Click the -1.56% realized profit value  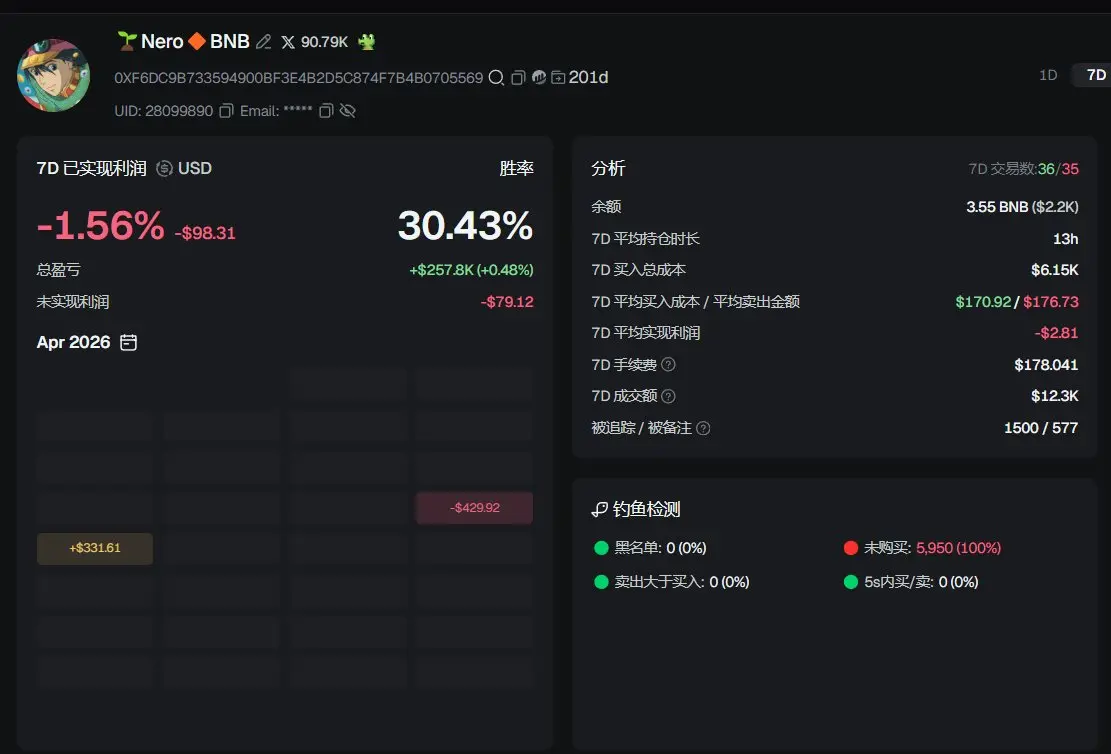[x=100, y=226]
